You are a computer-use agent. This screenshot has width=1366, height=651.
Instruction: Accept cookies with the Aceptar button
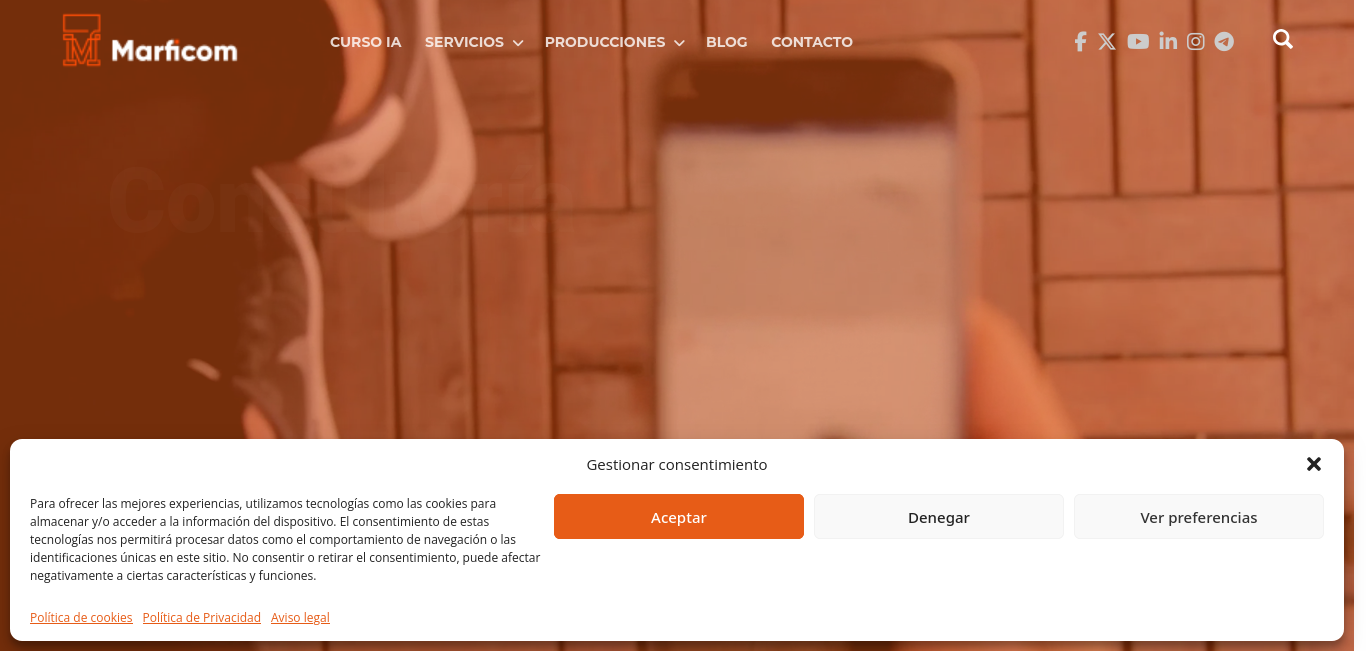(679, 517)
